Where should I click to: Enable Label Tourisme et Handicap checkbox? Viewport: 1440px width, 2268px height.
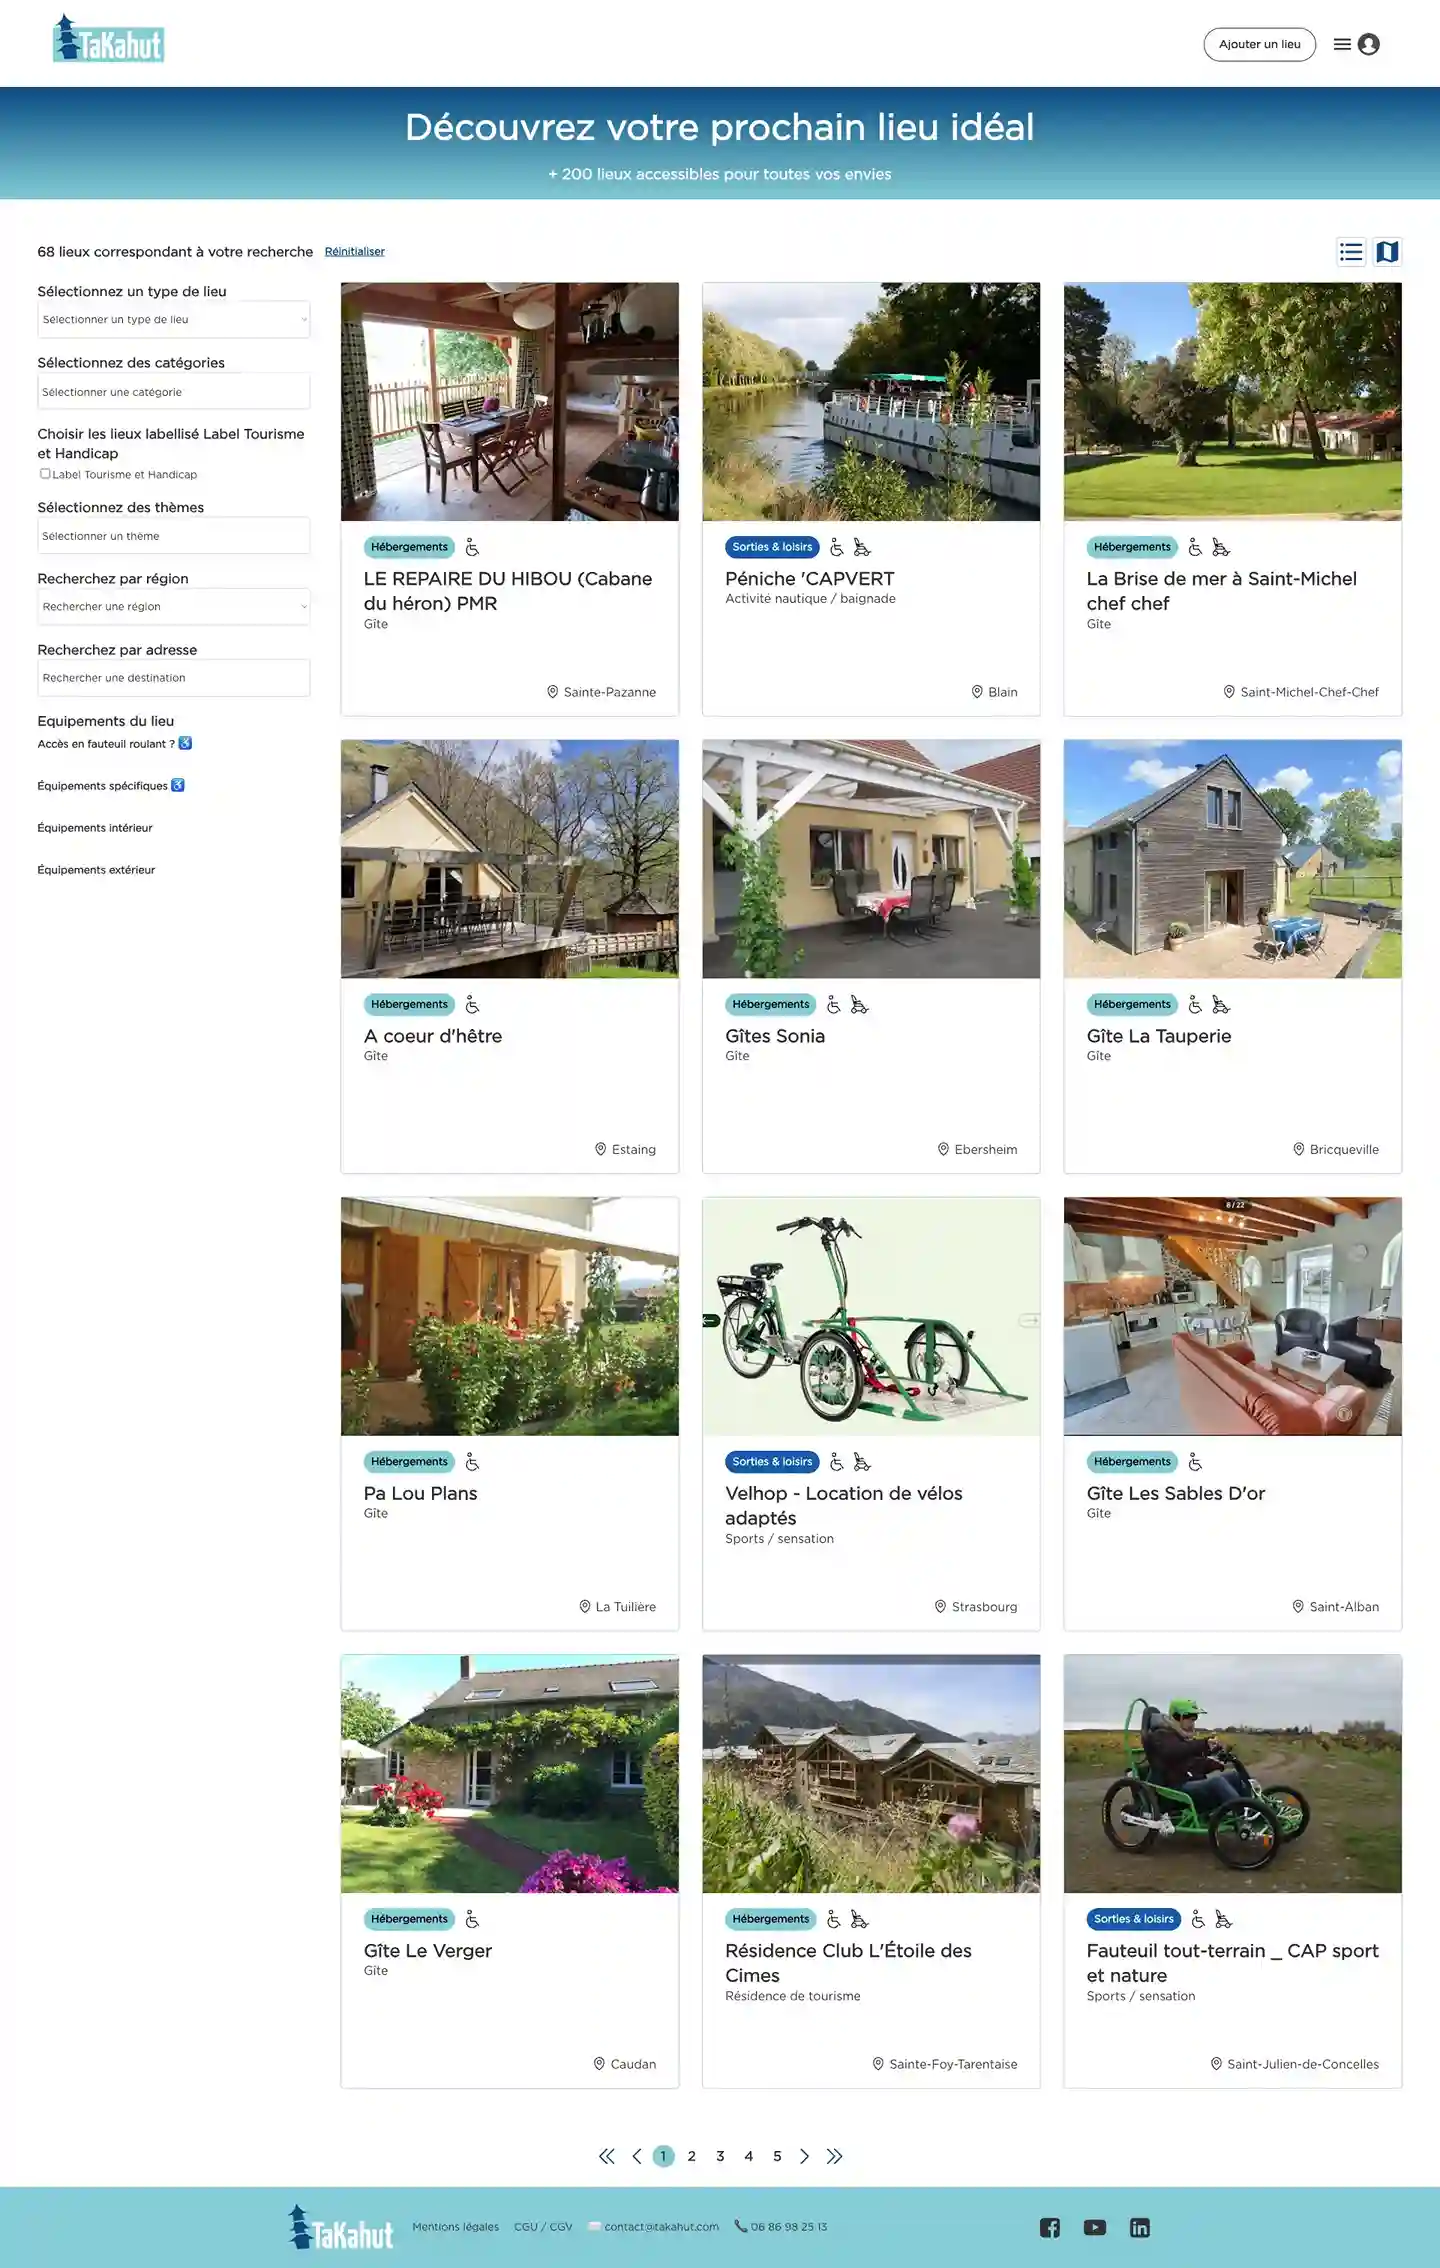[x=45, y=474]
